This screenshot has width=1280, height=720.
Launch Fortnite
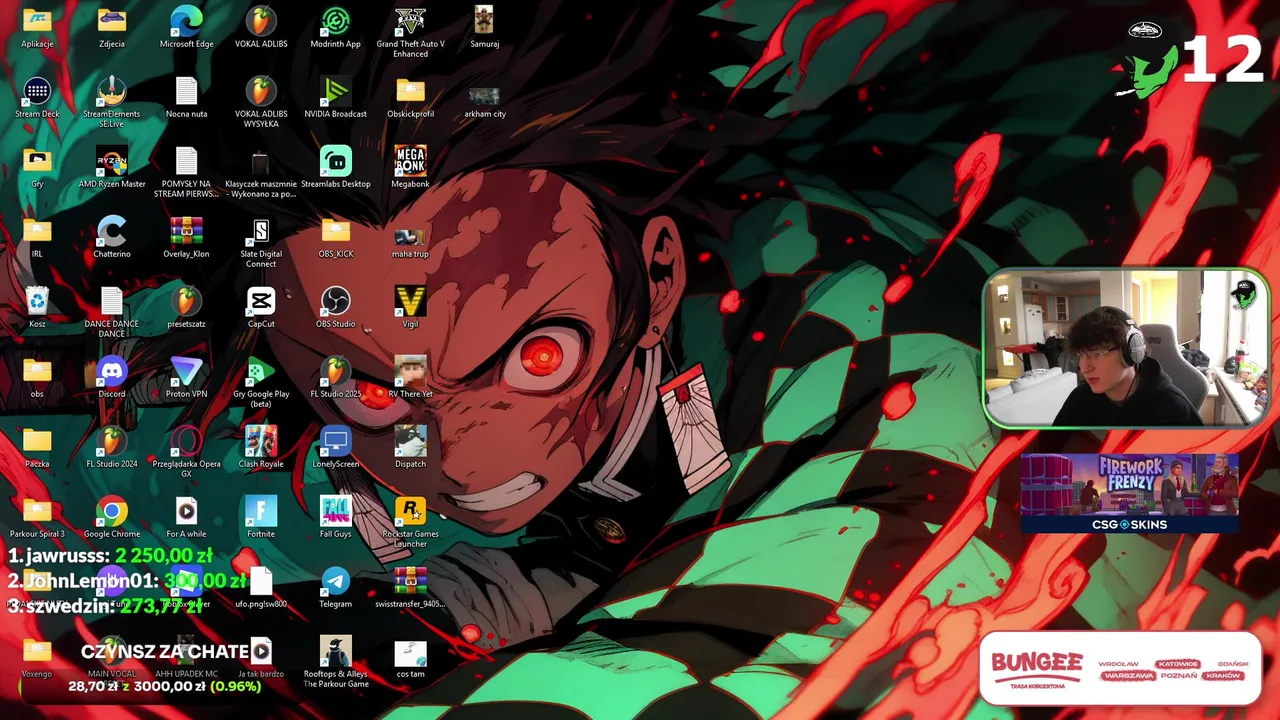pos(261,518)
